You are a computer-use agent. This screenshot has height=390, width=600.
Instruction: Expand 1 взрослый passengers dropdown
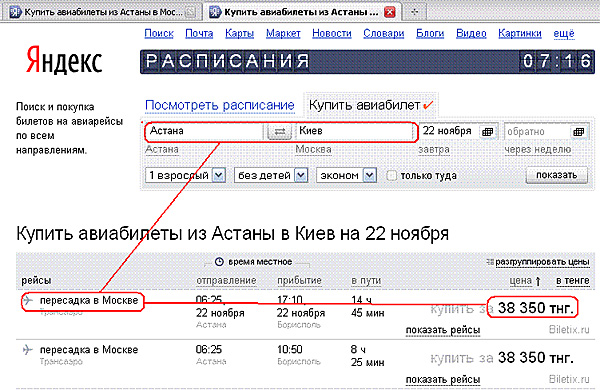(218, 175)
